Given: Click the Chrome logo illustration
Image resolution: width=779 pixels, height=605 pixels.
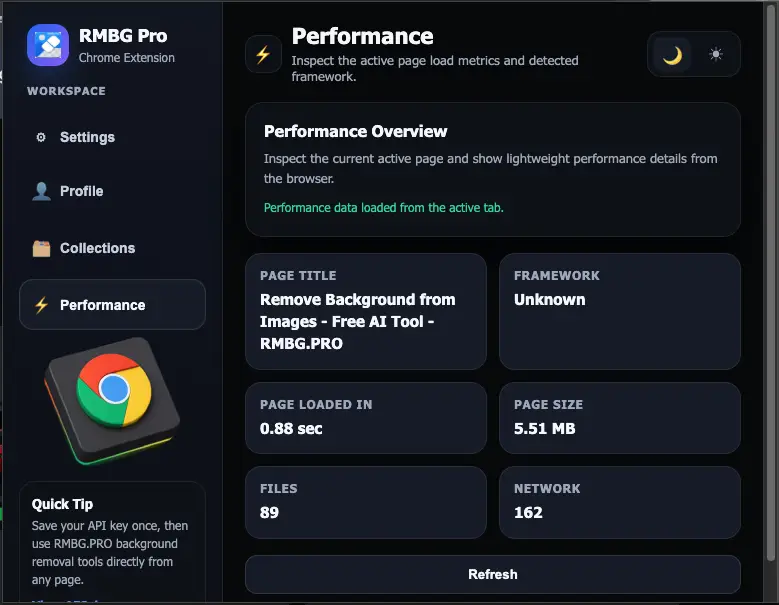Looking at the screenshot, I should tap(113, 400).
